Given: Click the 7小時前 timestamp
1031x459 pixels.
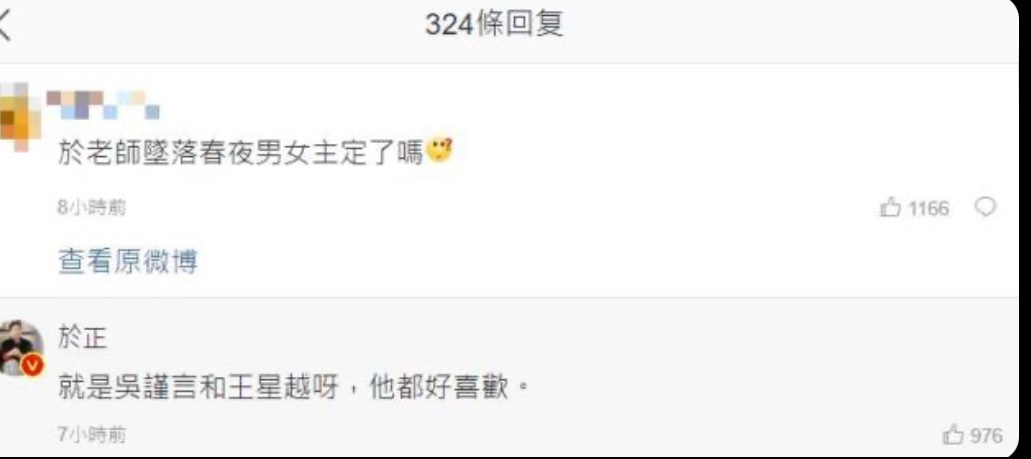Looking at the screenshot, I should [x=91, y=435].
